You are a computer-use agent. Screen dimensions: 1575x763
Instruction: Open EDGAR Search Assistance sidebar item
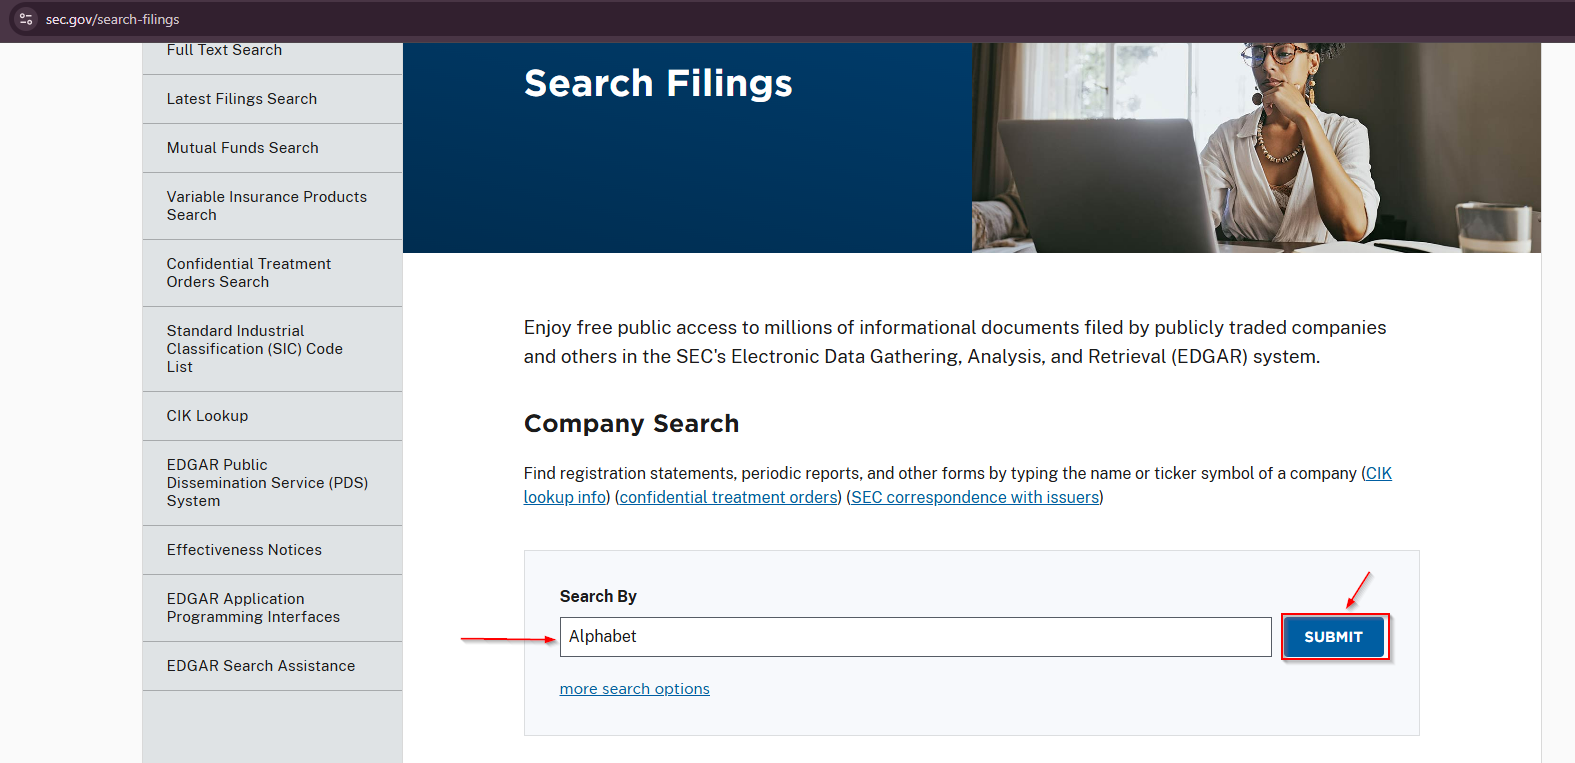[x=261, y=666]
